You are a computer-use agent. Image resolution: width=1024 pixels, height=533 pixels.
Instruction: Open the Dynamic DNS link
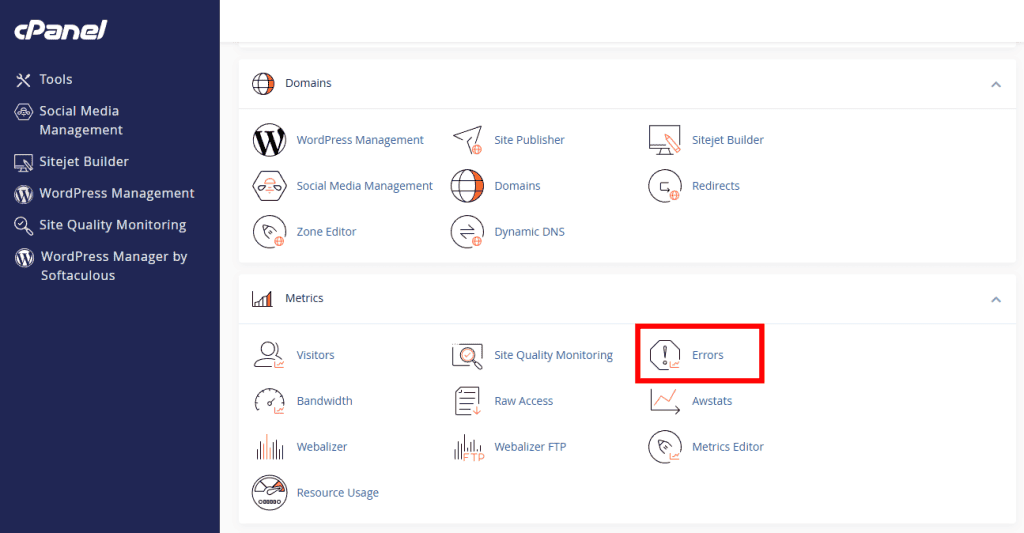pos(530,232)
